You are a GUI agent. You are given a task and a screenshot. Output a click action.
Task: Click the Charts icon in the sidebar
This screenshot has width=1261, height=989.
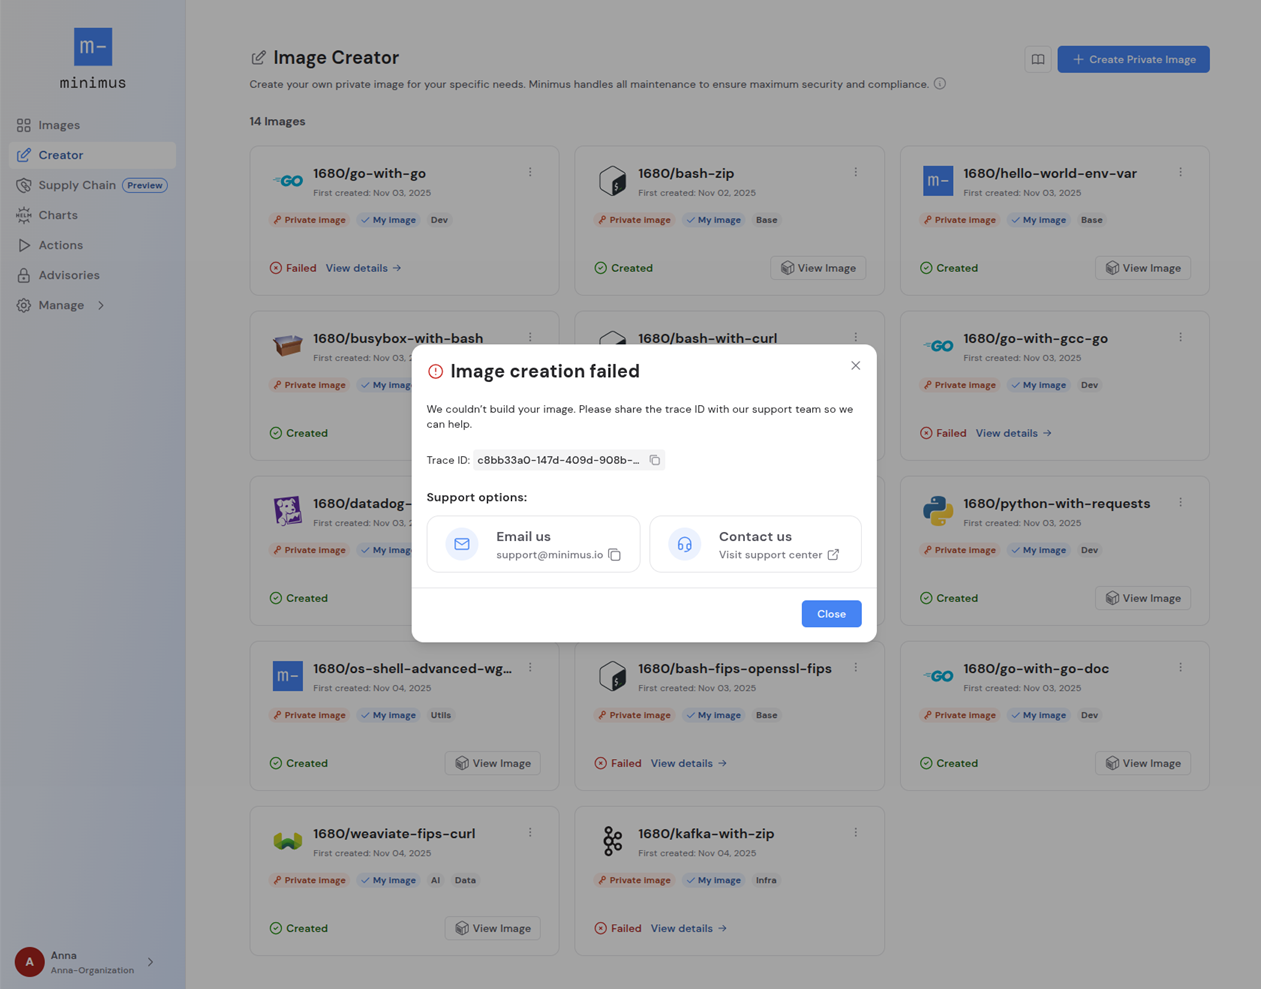pyautogui.click(x=22, y=215)
